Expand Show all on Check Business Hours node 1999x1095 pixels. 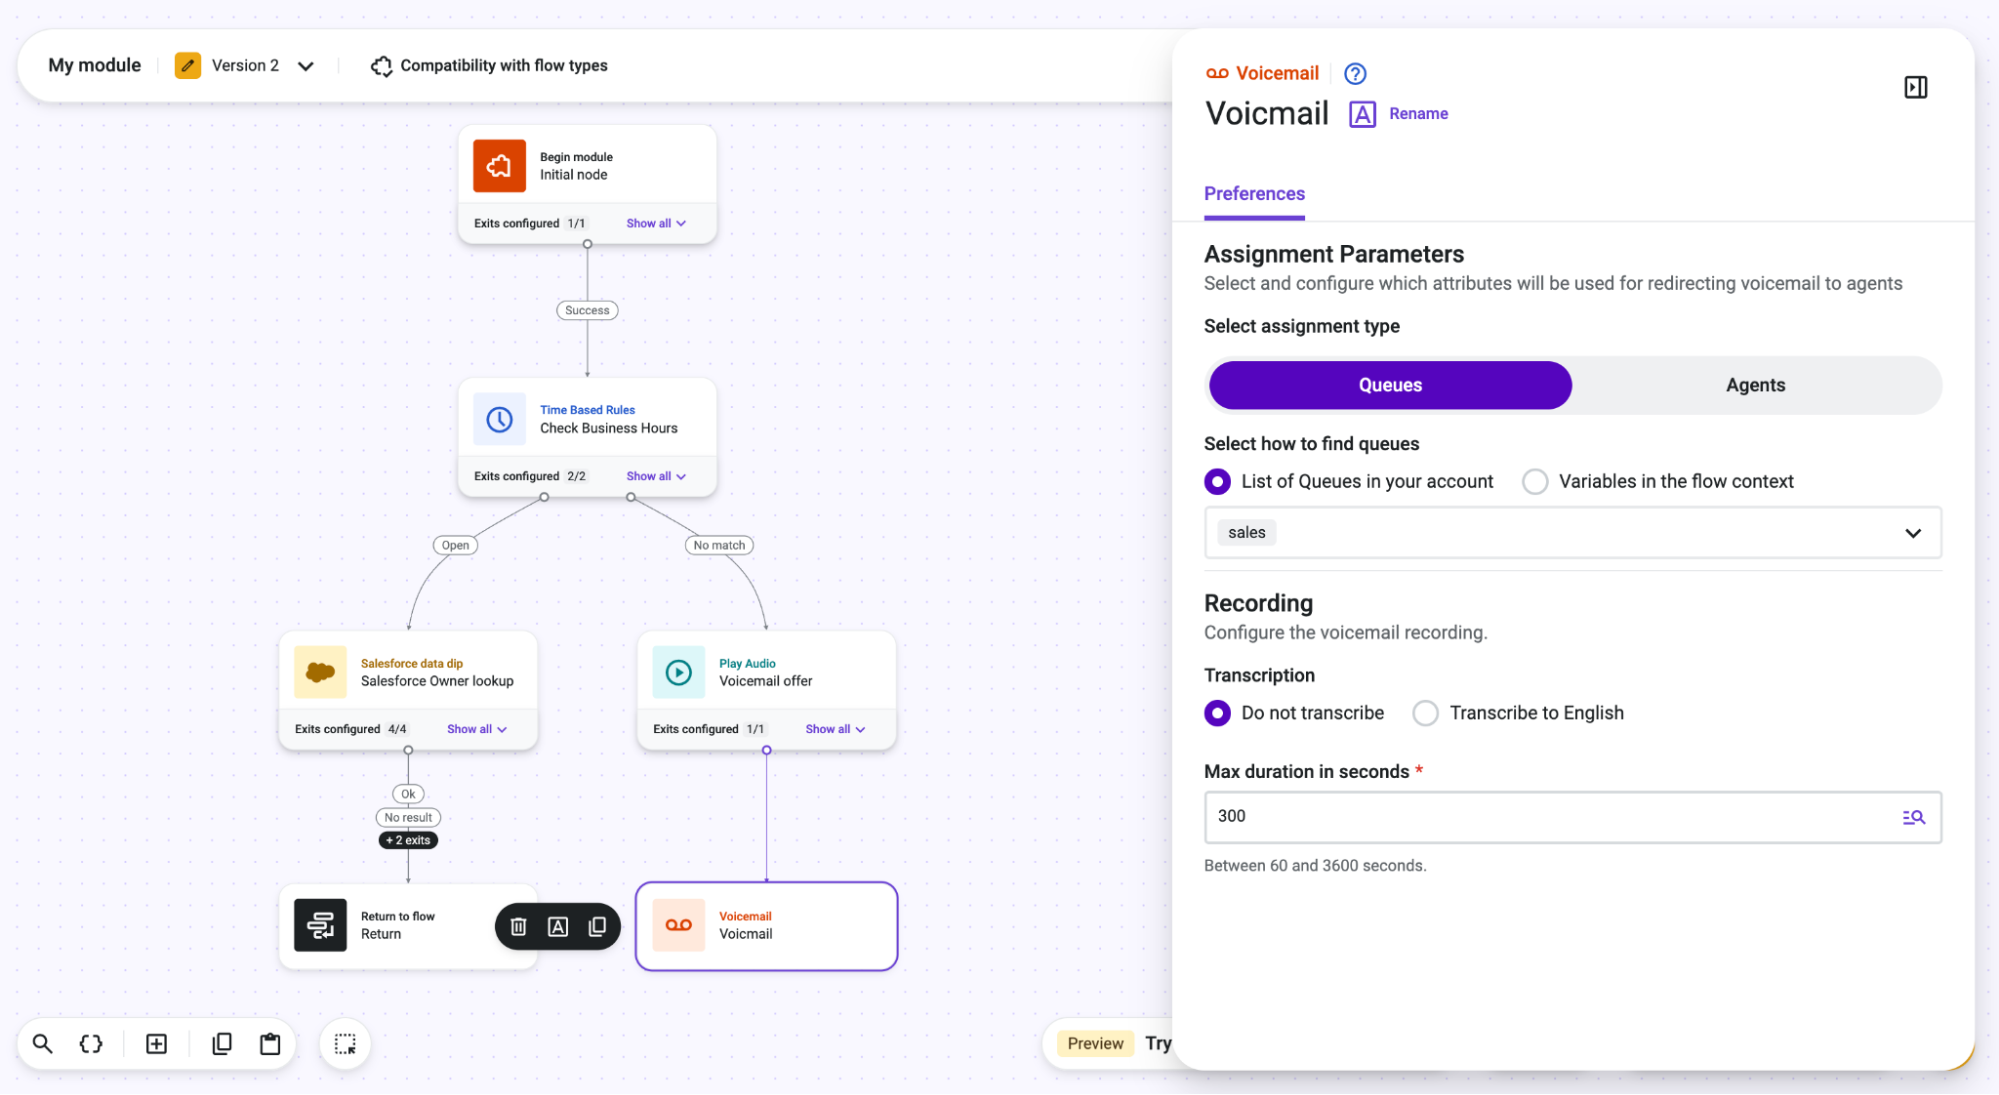pos(656,476)
